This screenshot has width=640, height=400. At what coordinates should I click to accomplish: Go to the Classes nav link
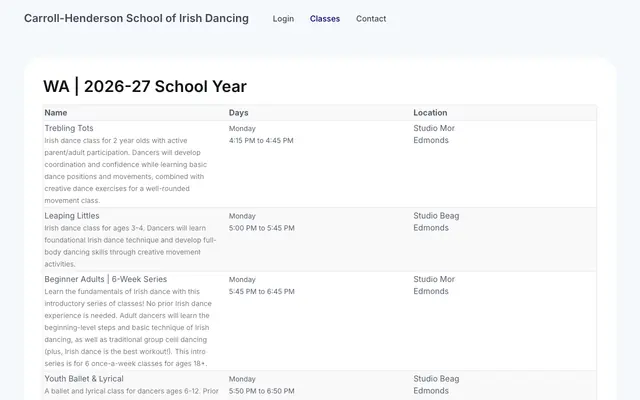pos(324,19)
